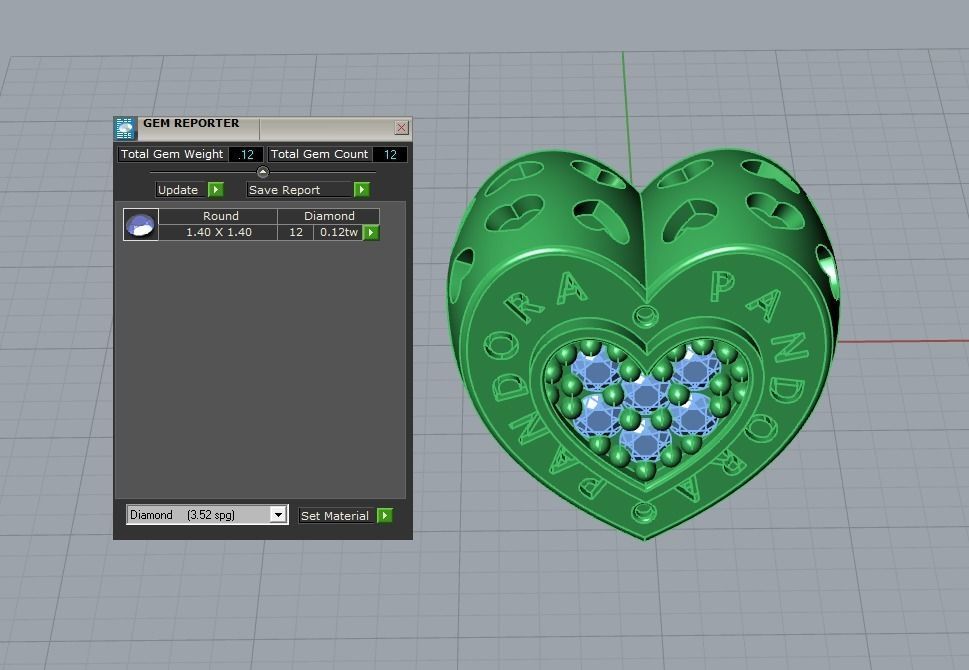969x670 pixels.
Task: Close the Gem Reporter panel
Action: click(401, 127)
